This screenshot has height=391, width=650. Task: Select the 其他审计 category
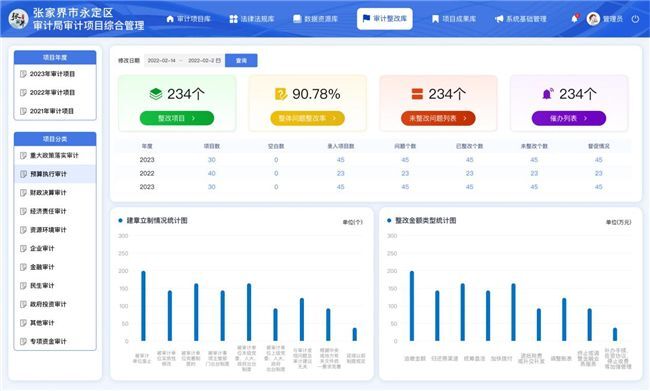[x=55, y=323]
